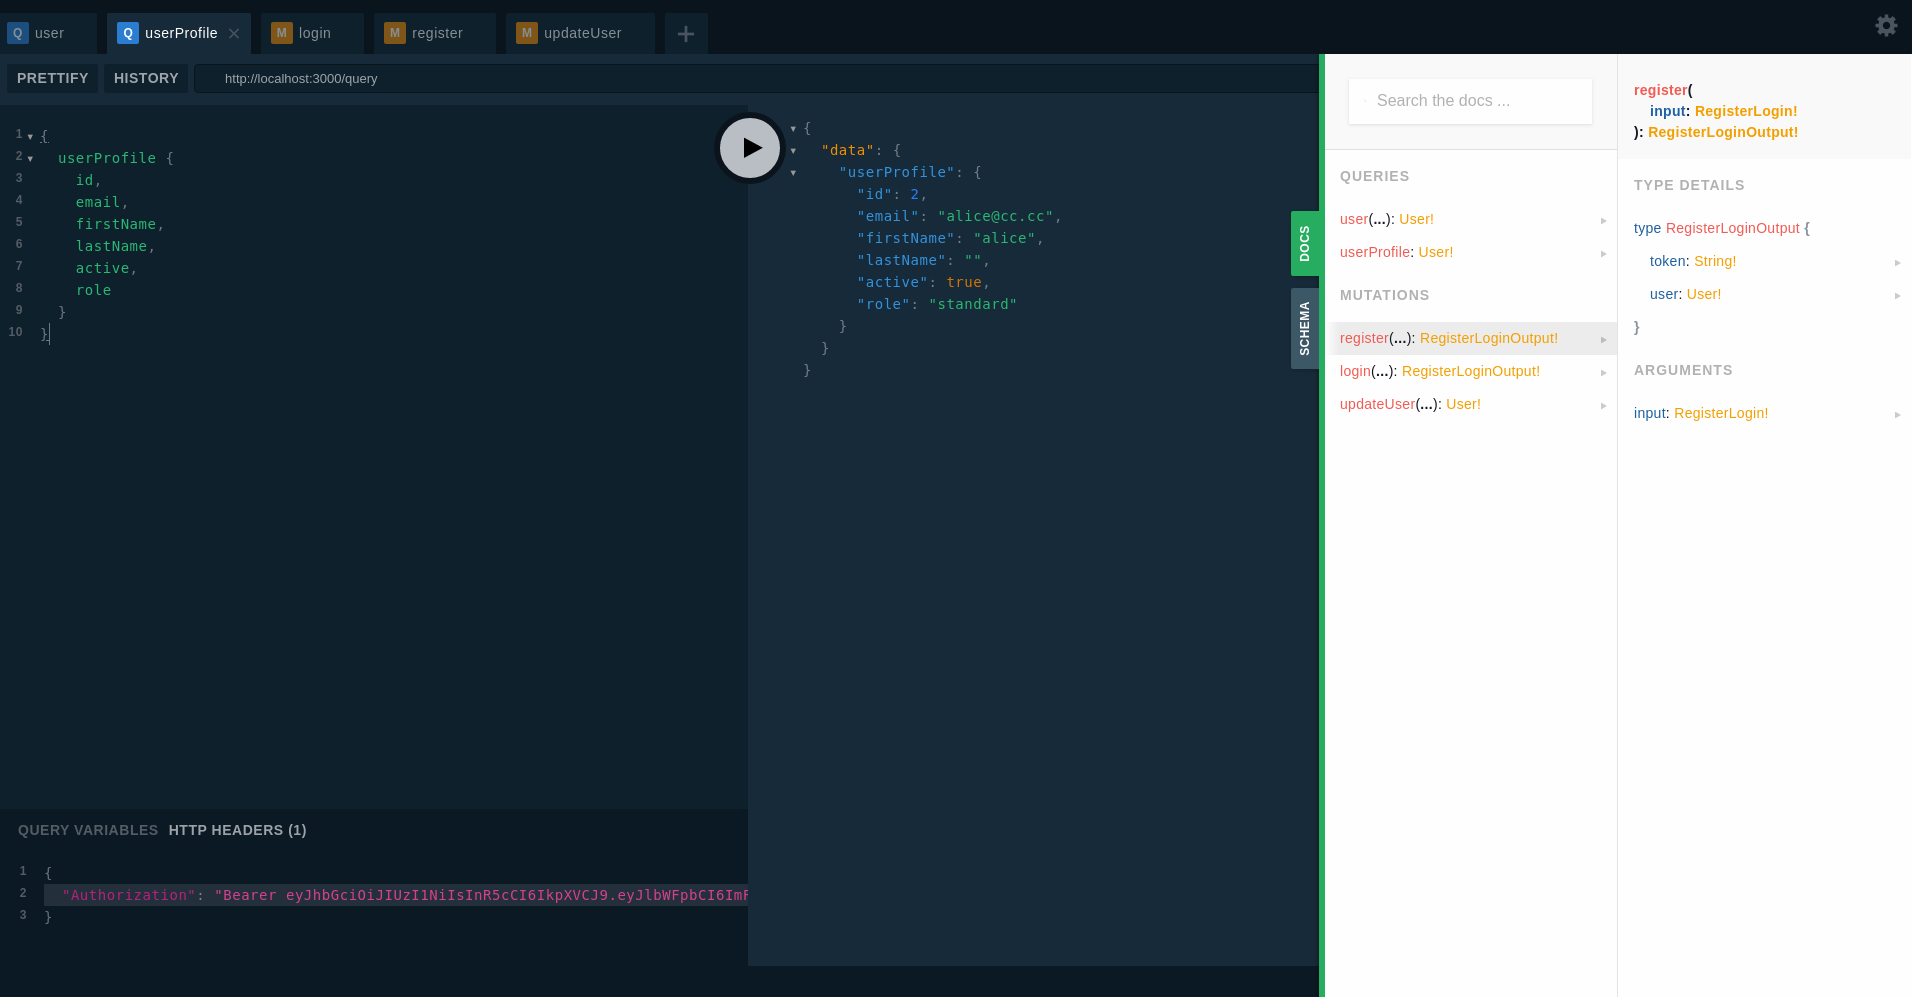Click "role" field in query editor
The height and width of the screenshot is (997, 1912).
tap(94, 290)
